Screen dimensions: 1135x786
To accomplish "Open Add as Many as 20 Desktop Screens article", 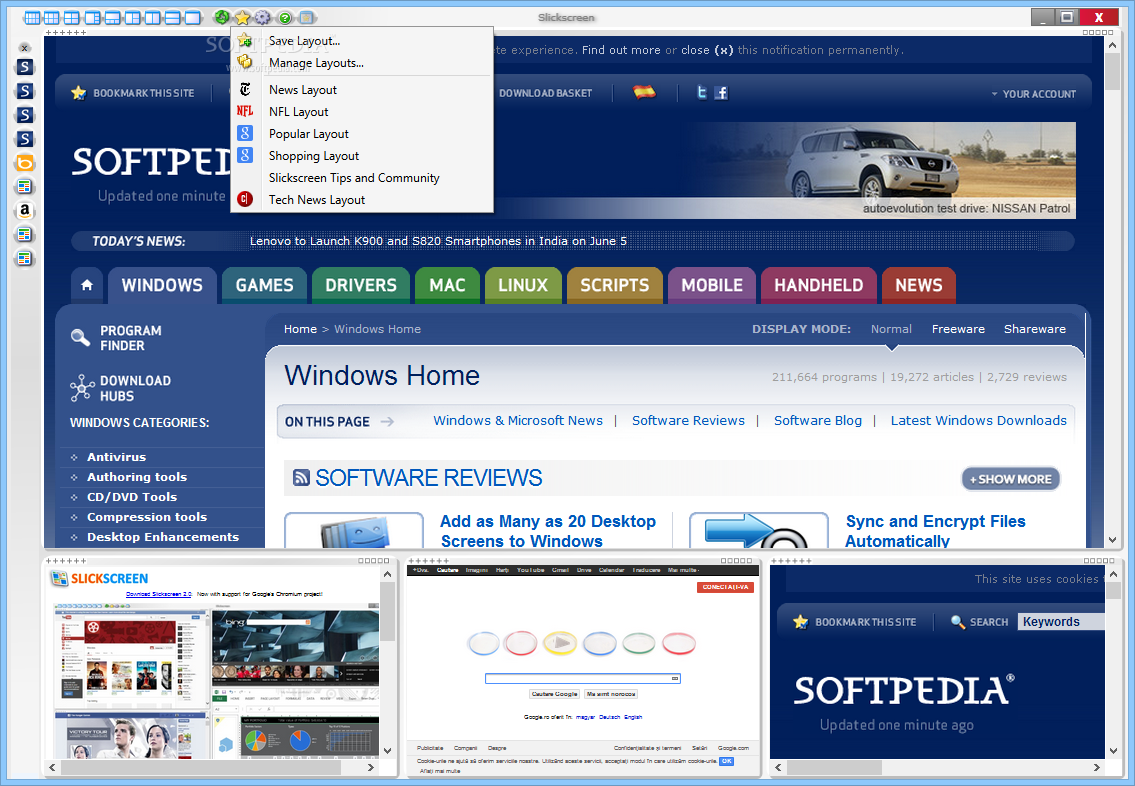I will coord(548,531).
